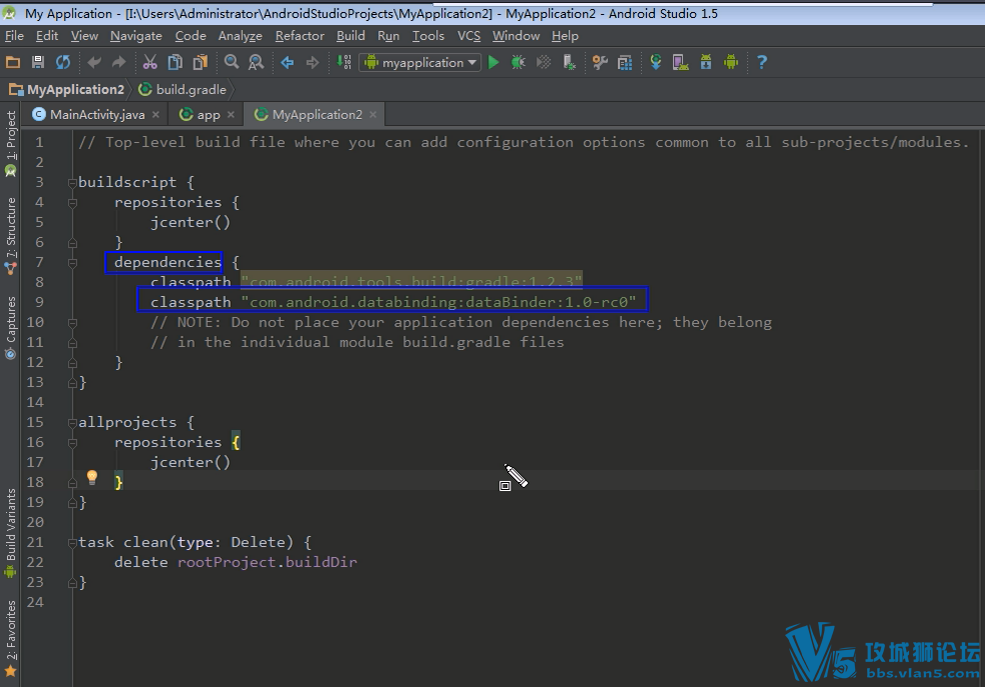Open the AVD Manager icon

point(680,62)
